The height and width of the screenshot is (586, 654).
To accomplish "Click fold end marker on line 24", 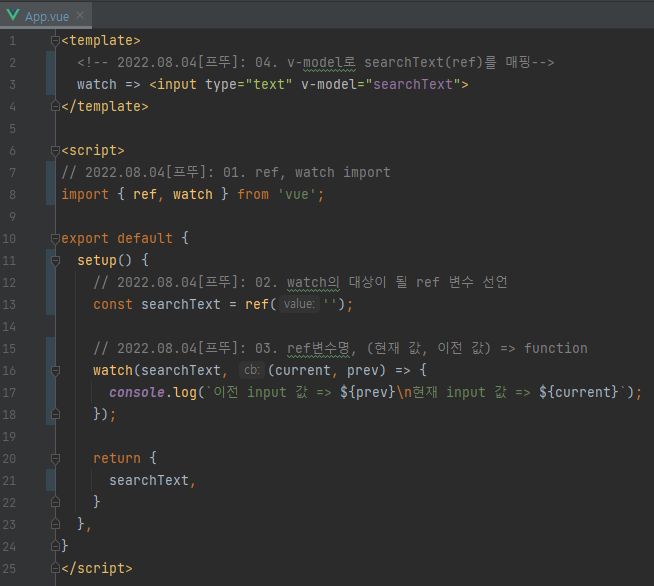I will (x=55, y=546).
